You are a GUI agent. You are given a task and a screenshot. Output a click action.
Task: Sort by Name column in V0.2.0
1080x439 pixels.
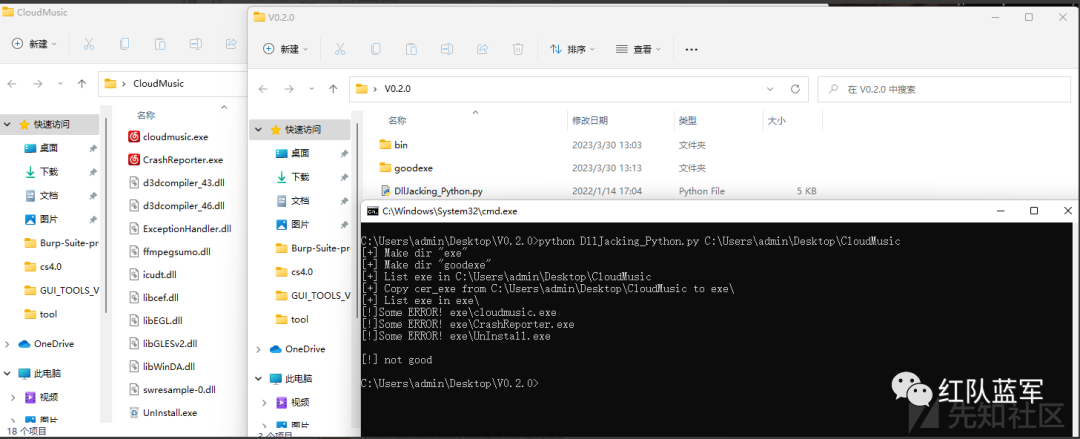point(397,121)
